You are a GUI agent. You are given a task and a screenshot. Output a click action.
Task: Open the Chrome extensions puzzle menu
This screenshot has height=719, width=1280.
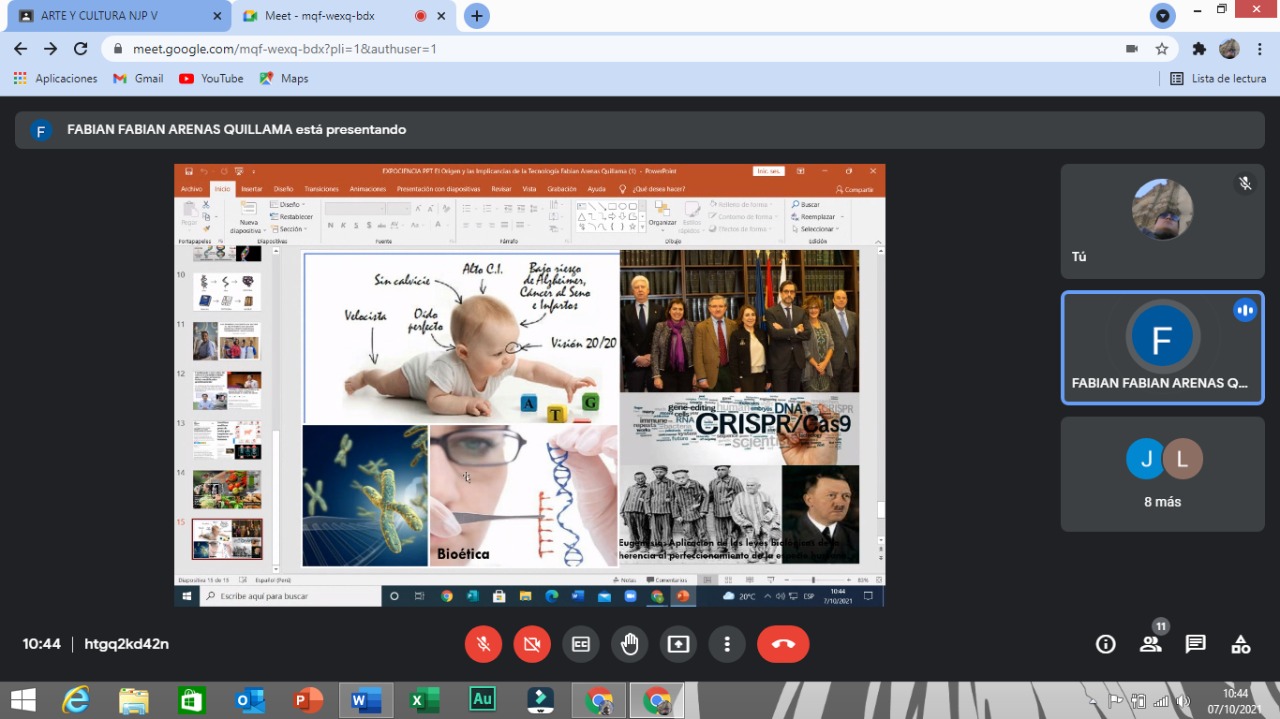(x=1199, y=49)
